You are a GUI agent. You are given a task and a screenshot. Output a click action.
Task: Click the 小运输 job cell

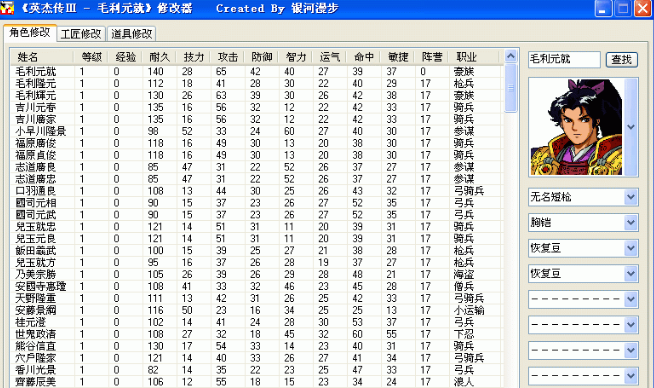coord(469,310)
